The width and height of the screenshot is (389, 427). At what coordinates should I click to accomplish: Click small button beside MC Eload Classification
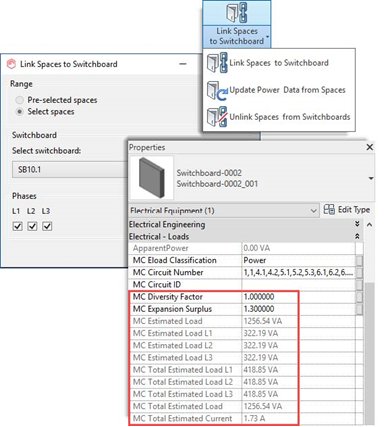coord(359,260)
